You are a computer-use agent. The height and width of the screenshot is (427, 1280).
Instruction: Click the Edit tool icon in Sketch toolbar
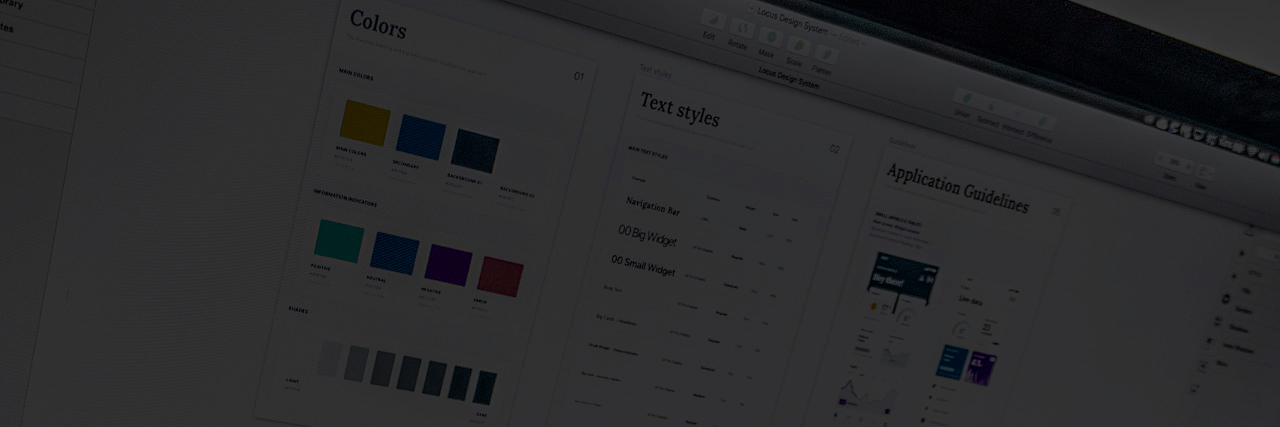click(713, 19)
